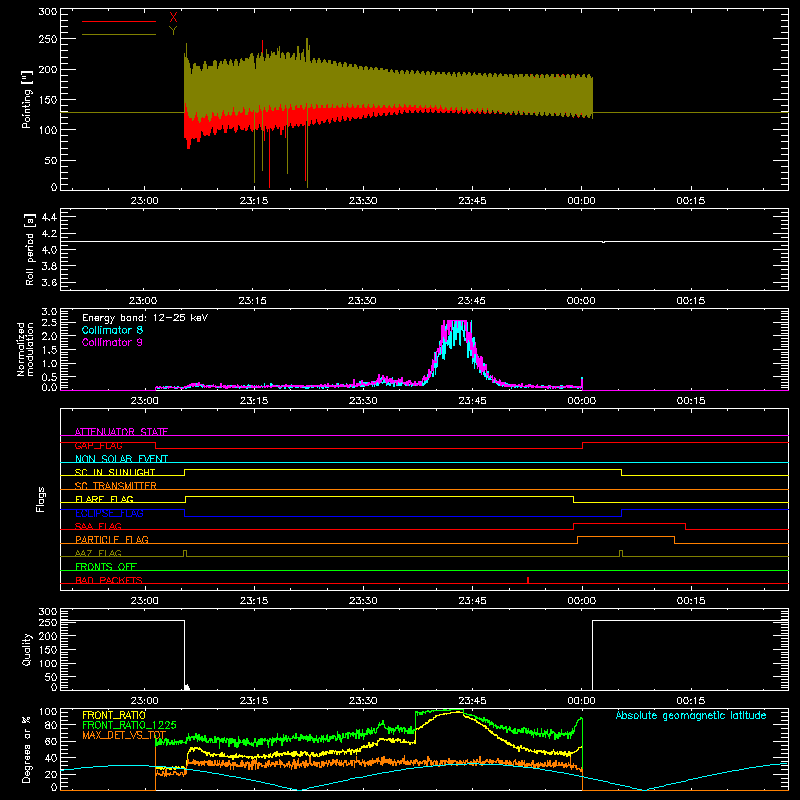Click the cyan Collimator 8 label
Screen dimensions: 800x800
[112, 330]
